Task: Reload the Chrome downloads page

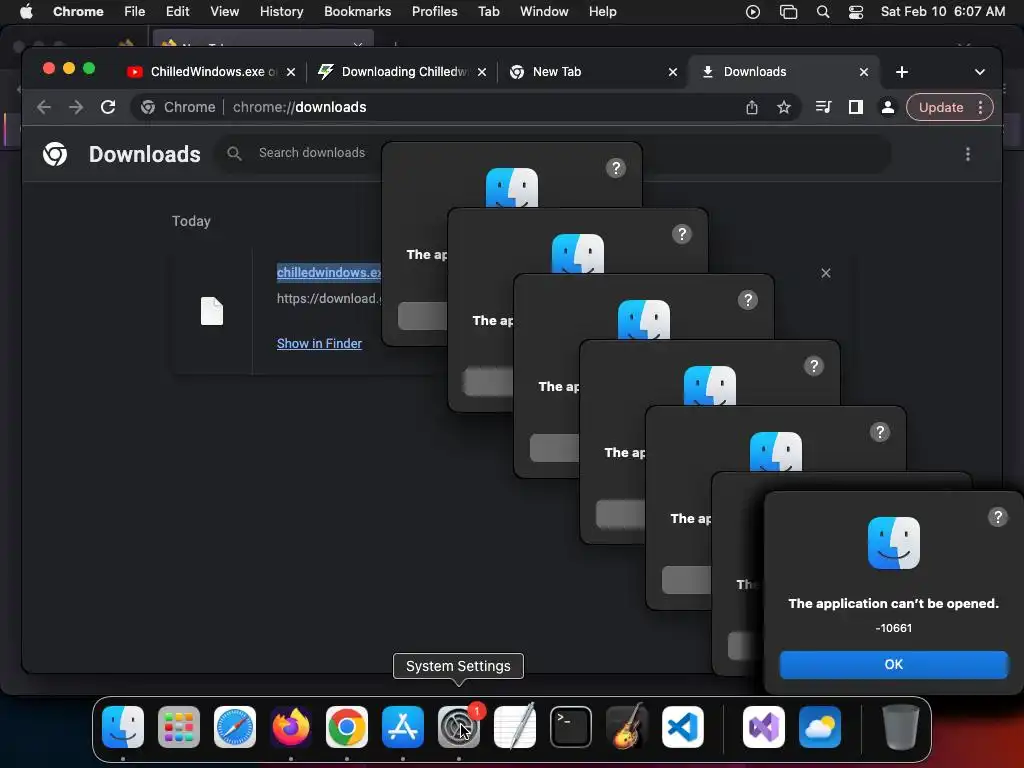Action: 108,107
